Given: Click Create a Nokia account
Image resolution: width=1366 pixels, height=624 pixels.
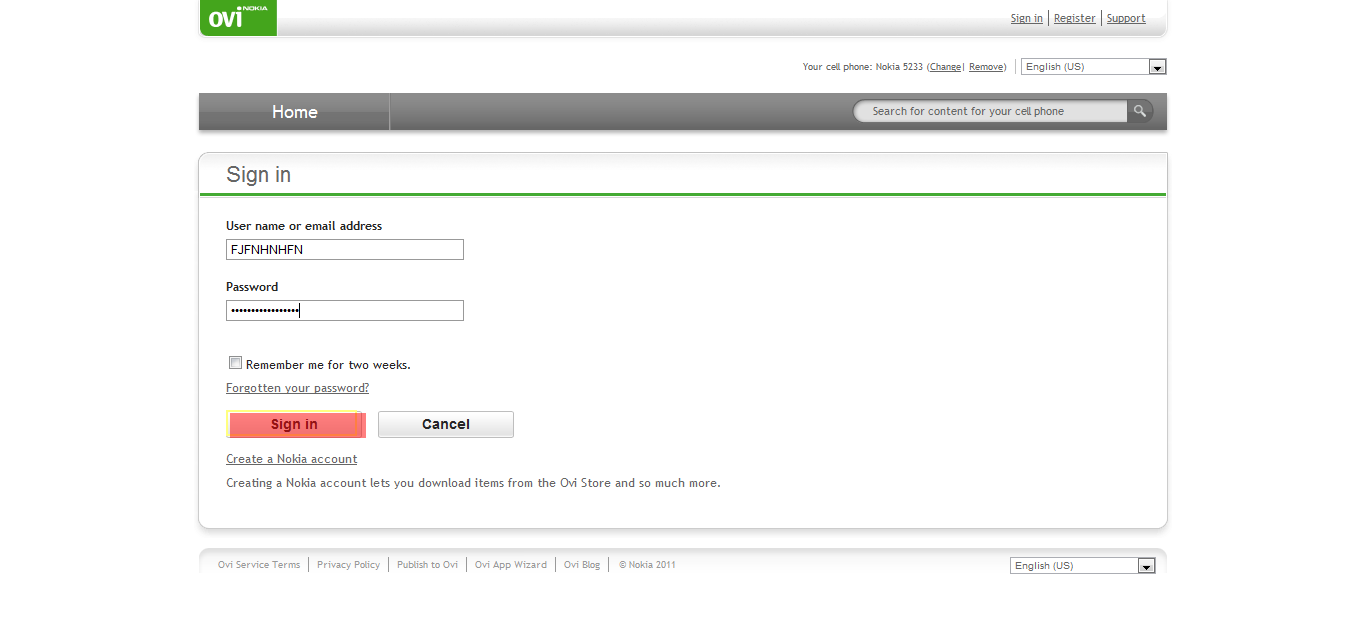Looking at the screenshot, I should point(291,458).
